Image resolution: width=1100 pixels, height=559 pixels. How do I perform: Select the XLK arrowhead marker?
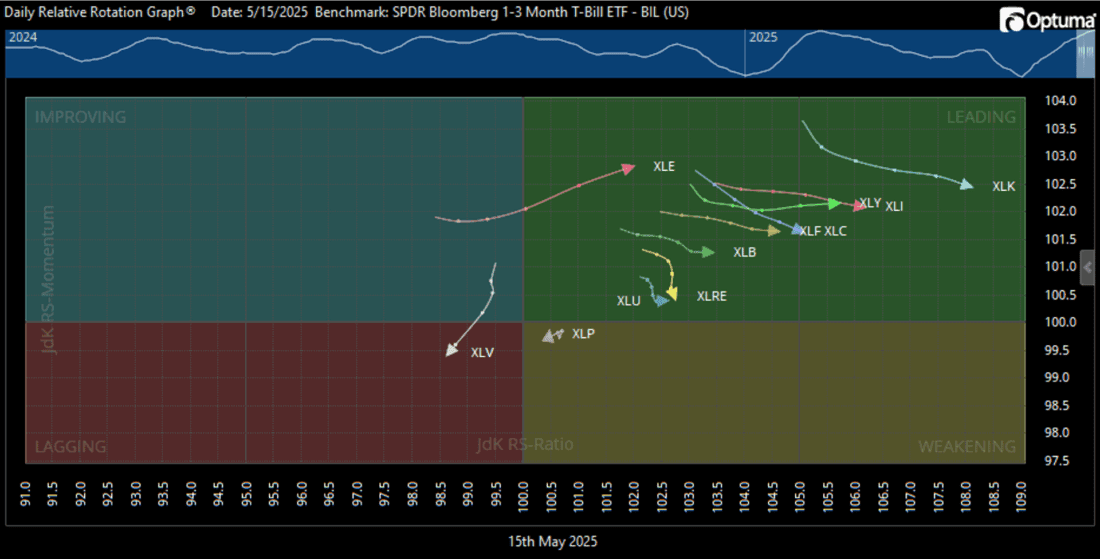[967, 184]
